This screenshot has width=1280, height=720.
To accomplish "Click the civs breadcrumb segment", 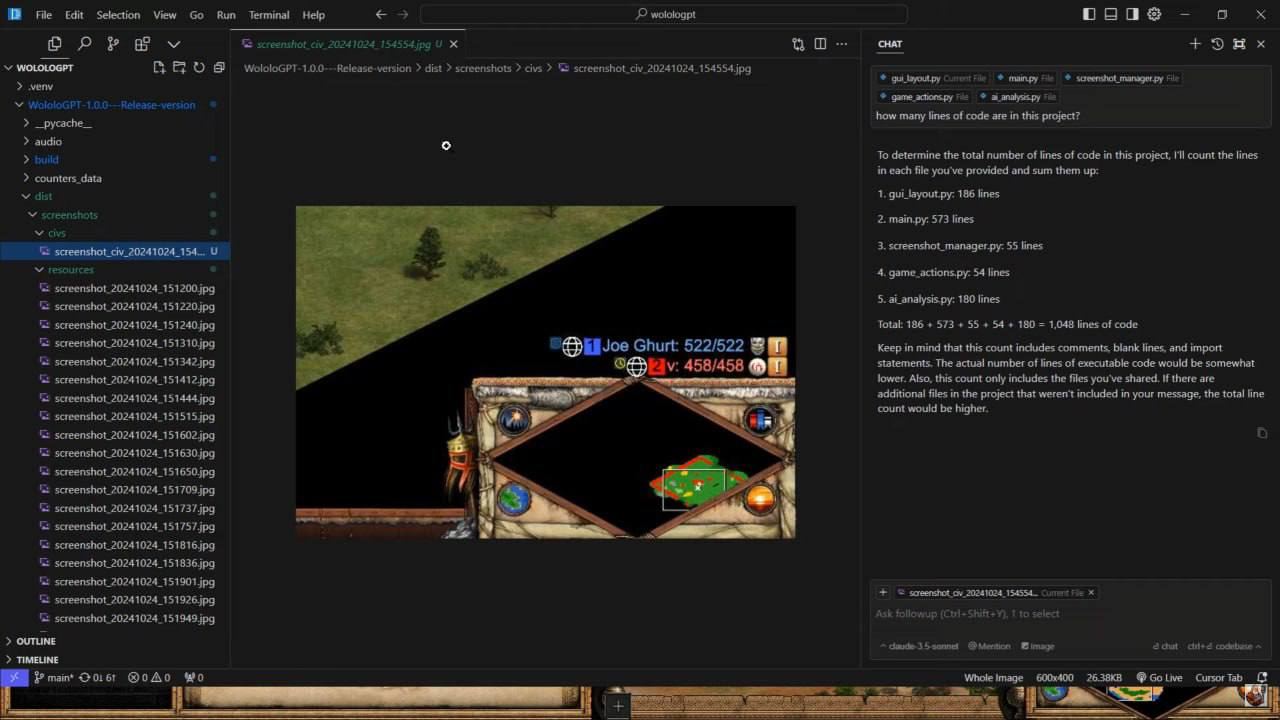I will click(x=533, y=68).
